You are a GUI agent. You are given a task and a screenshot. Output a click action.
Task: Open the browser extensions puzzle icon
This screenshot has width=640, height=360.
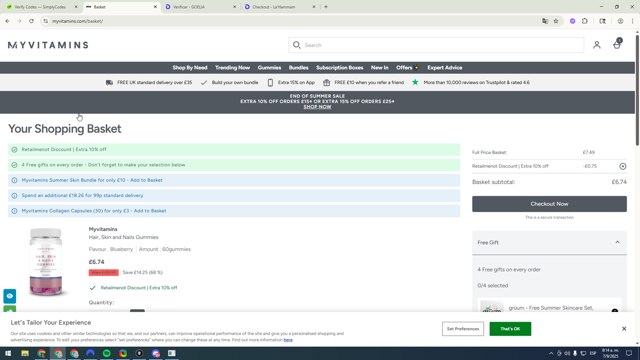[x=585, y=21]
